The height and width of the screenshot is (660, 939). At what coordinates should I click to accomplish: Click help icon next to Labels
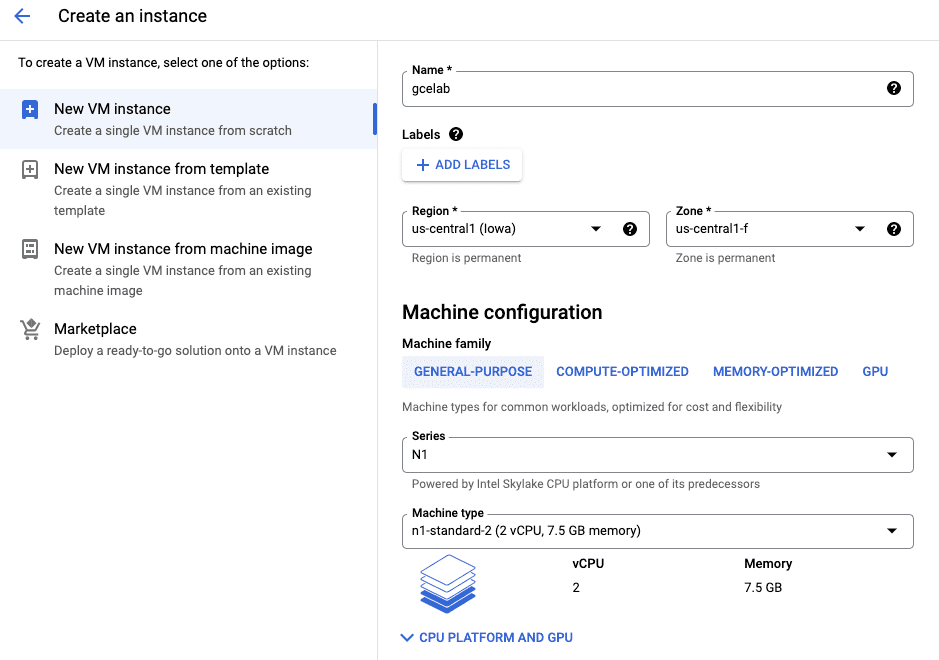tap(456, 134)
